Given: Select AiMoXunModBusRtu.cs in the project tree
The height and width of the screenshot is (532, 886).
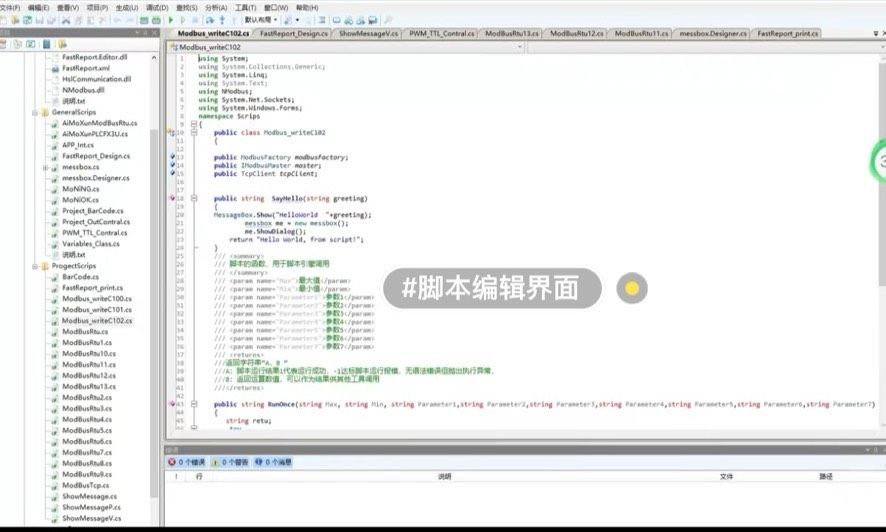Looking at the screenshot, I should (99, 123).
